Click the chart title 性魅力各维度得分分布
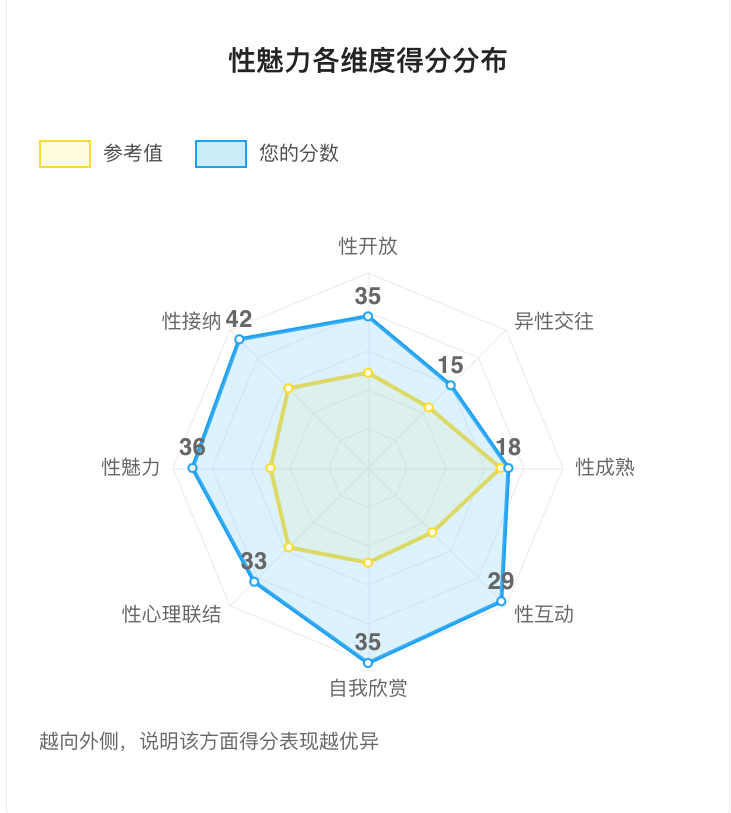Image resolution: width=731 pixels, height=813 pixels. [x=368, y=60]
